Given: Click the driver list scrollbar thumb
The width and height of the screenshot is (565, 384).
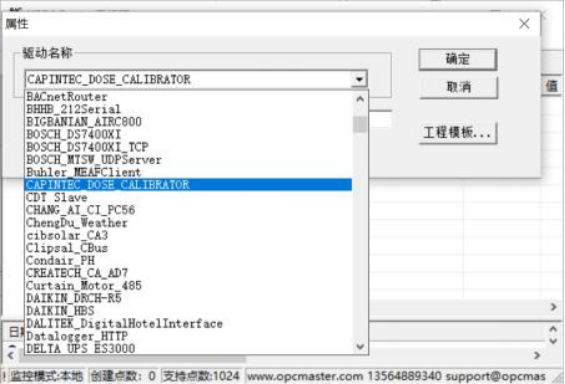Looking at the screenshot, I should [x=360, y=125].
